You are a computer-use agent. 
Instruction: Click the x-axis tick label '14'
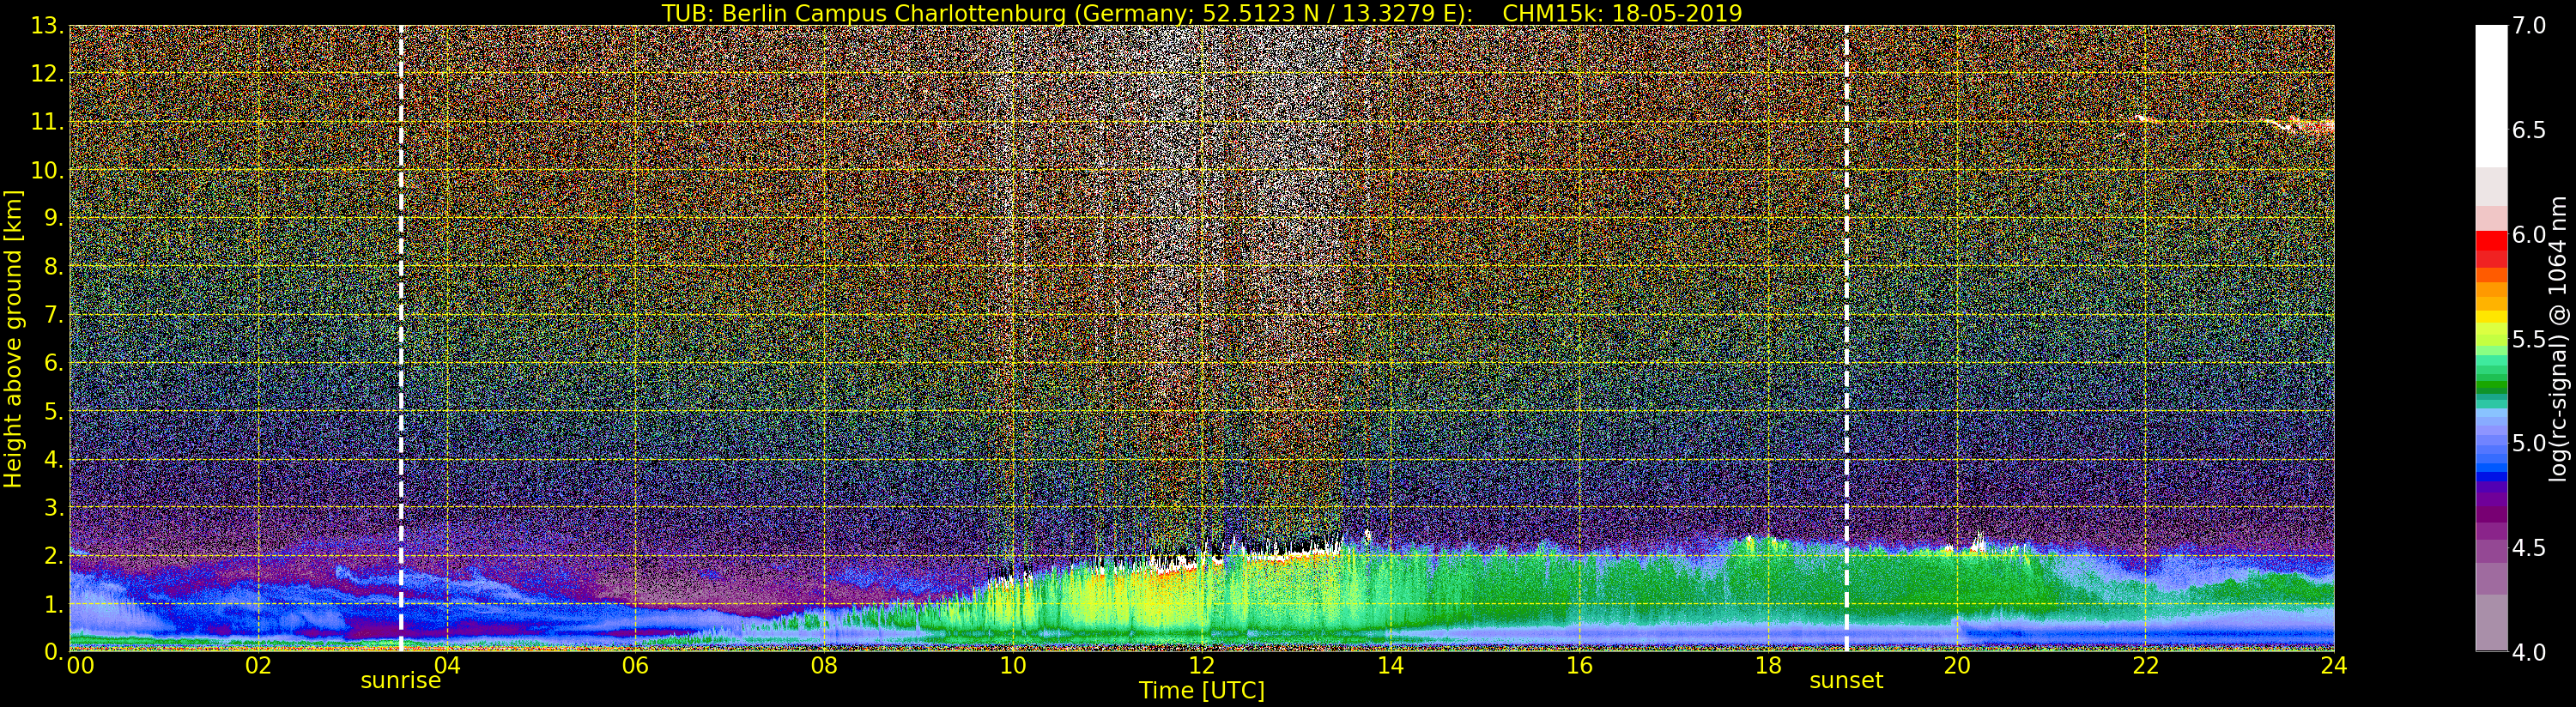click(x=1390, y=666)
